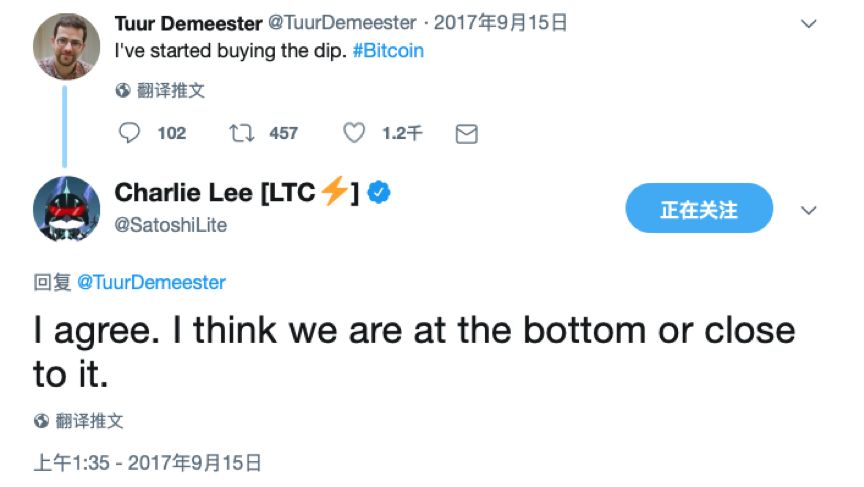Viewport: 864px width, 487px height.
Task: Open the chevron menu beside 正在关注 button
Action: click(x=808, y=210)
